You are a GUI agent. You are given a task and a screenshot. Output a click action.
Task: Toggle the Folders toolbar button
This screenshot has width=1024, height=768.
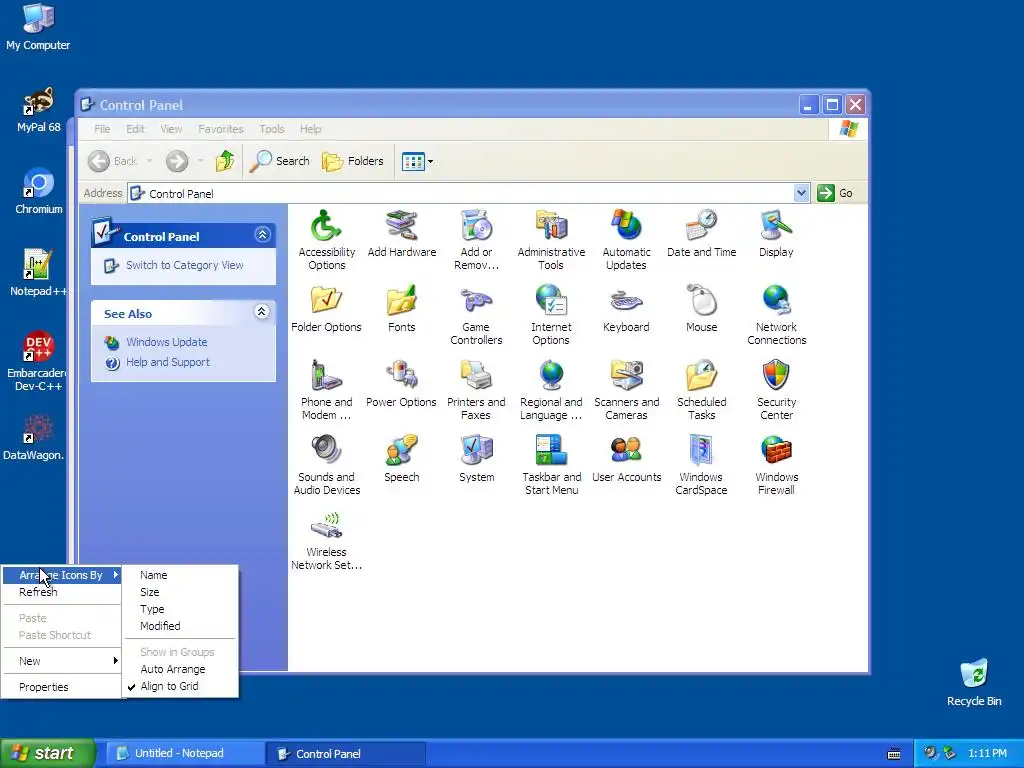[x=353, y=161]
